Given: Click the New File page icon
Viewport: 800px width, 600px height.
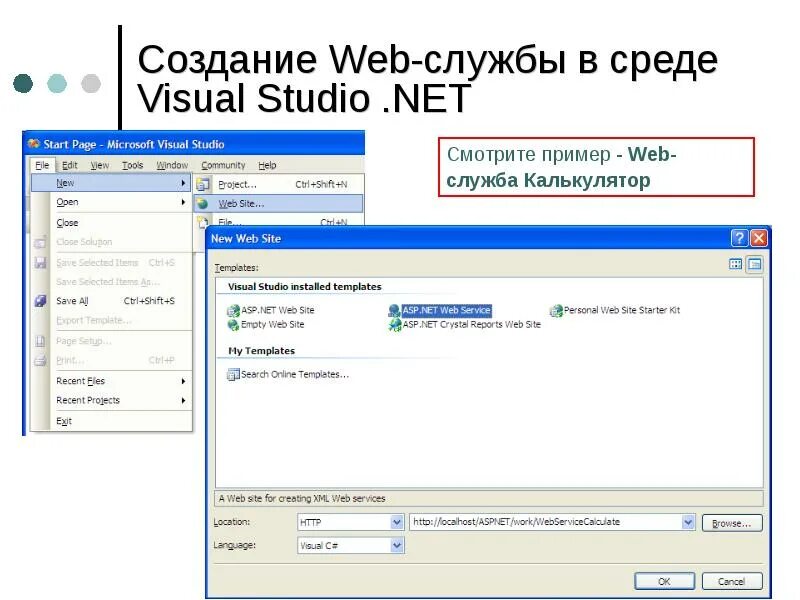Looking at the screenshot, I should 203,221.
